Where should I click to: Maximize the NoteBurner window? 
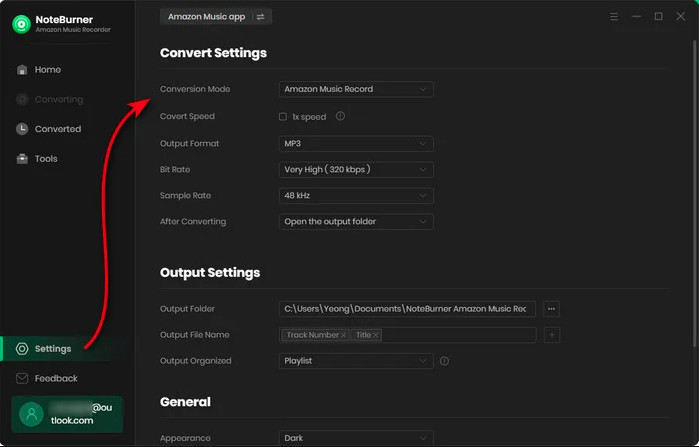click(x=658, y=16)
